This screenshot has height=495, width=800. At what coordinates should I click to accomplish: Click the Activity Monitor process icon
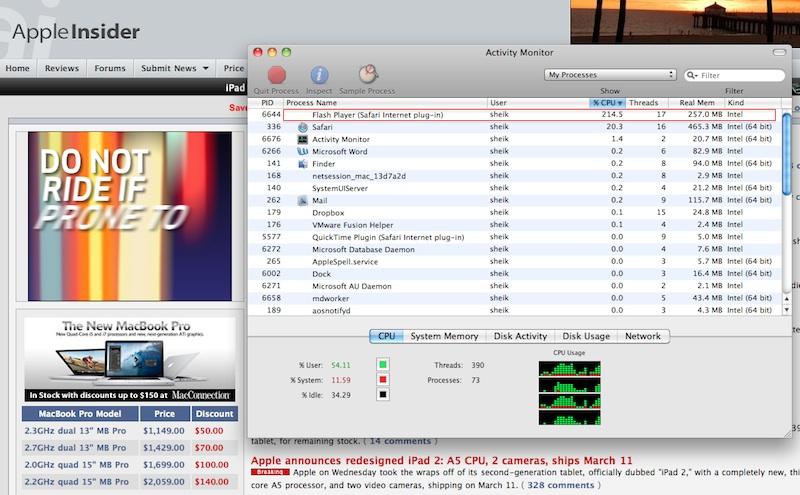coord(303,139)
